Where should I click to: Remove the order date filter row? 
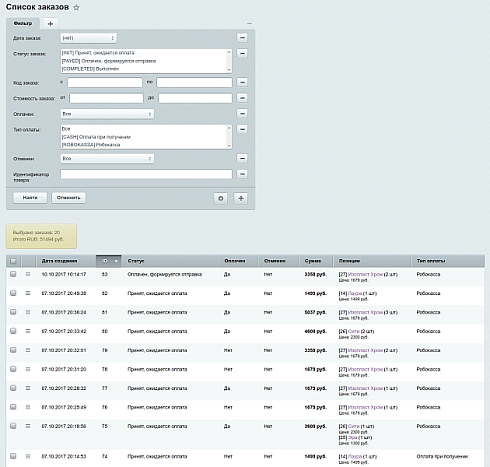242,38
